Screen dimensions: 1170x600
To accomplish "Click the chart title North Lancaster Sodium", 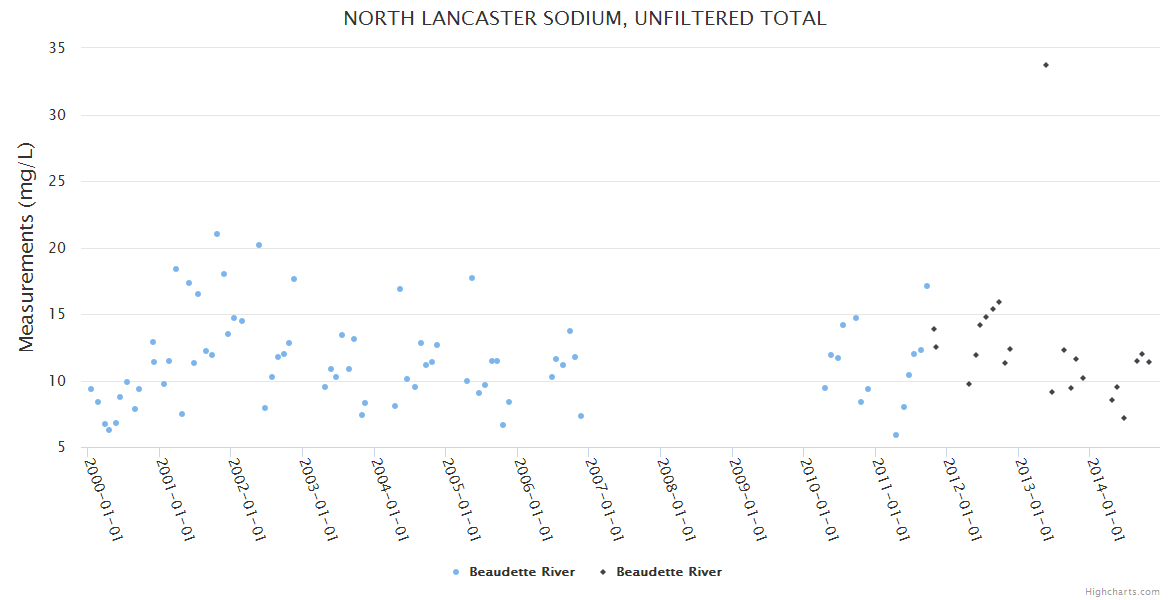I will [584, 18].
